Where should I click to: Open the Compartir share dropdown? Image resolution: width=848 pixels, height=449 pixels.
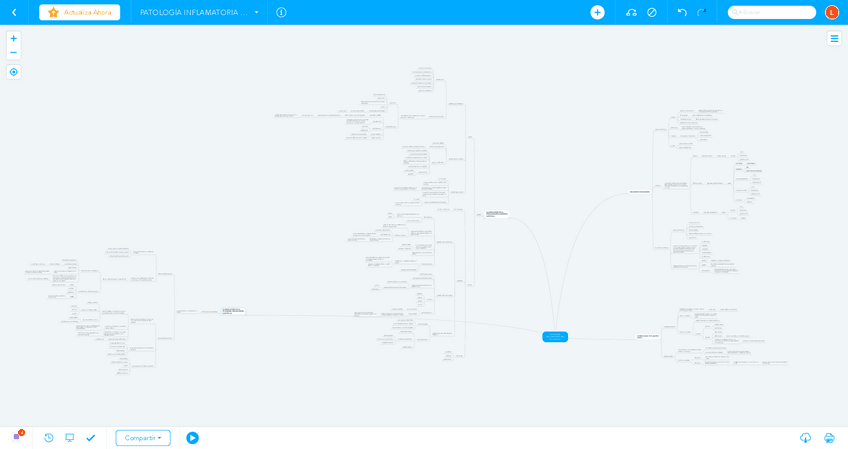point(143,438)
